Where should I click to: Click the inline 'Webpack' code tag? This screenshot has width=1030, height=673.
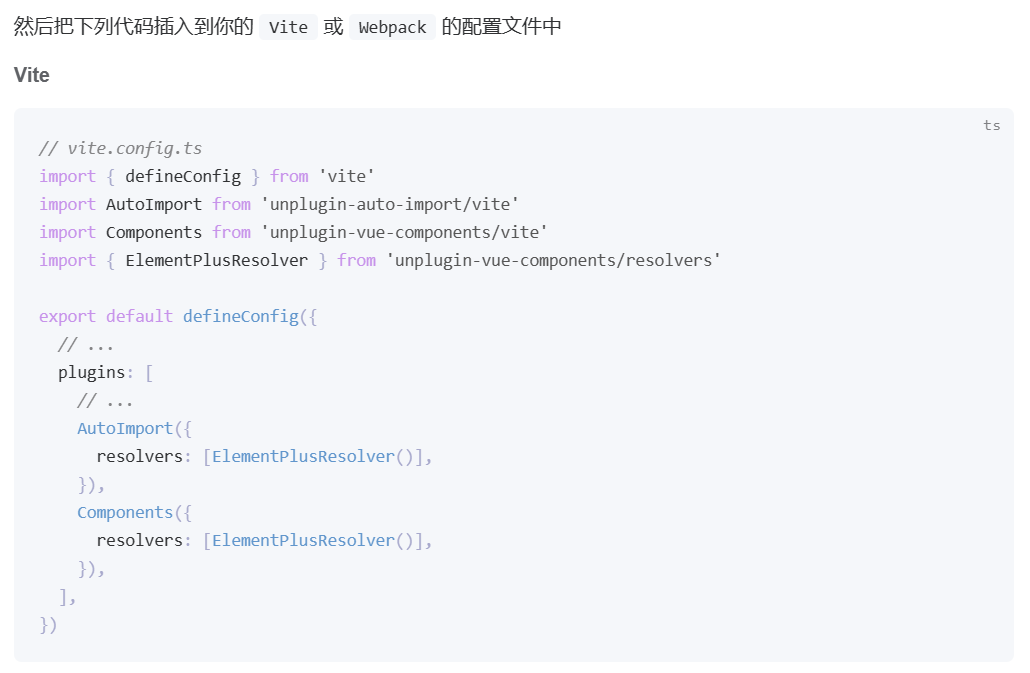pos(392,27)
